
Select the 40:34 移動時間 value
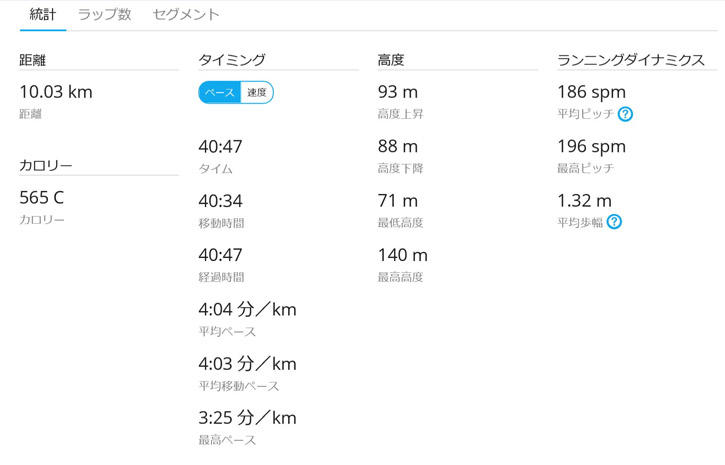coord(221,201)
